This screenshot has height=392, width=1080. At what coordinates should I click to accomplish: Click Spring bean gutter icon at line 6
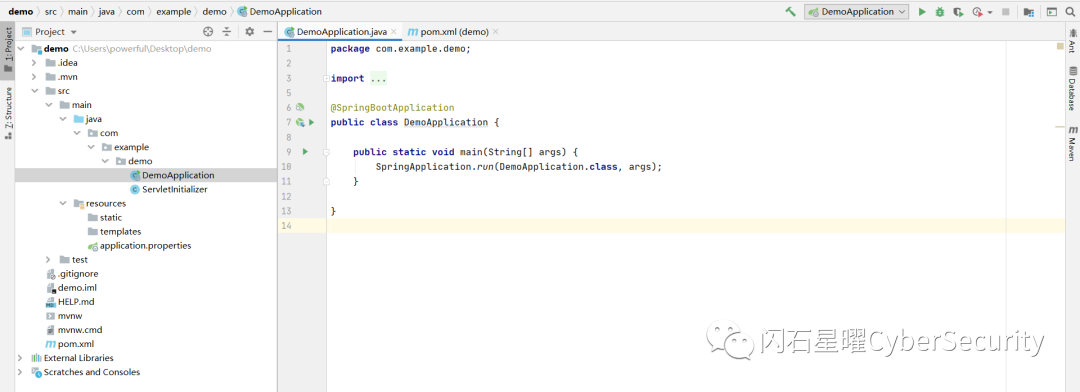coord(300,107)
